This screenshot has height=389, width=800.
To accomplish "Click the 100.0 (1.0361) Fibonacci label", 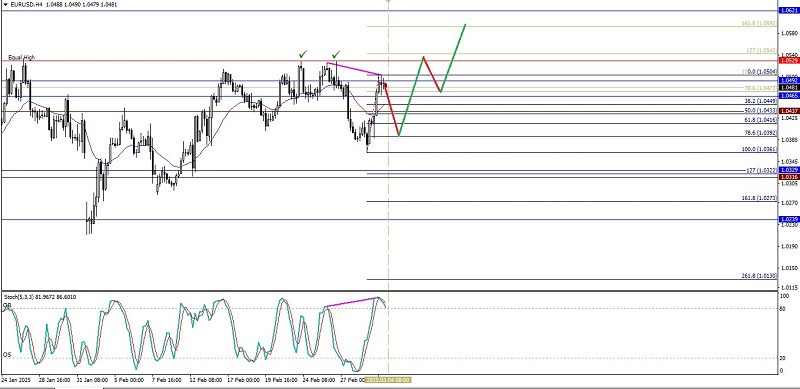I will click(x=759, y=149).
